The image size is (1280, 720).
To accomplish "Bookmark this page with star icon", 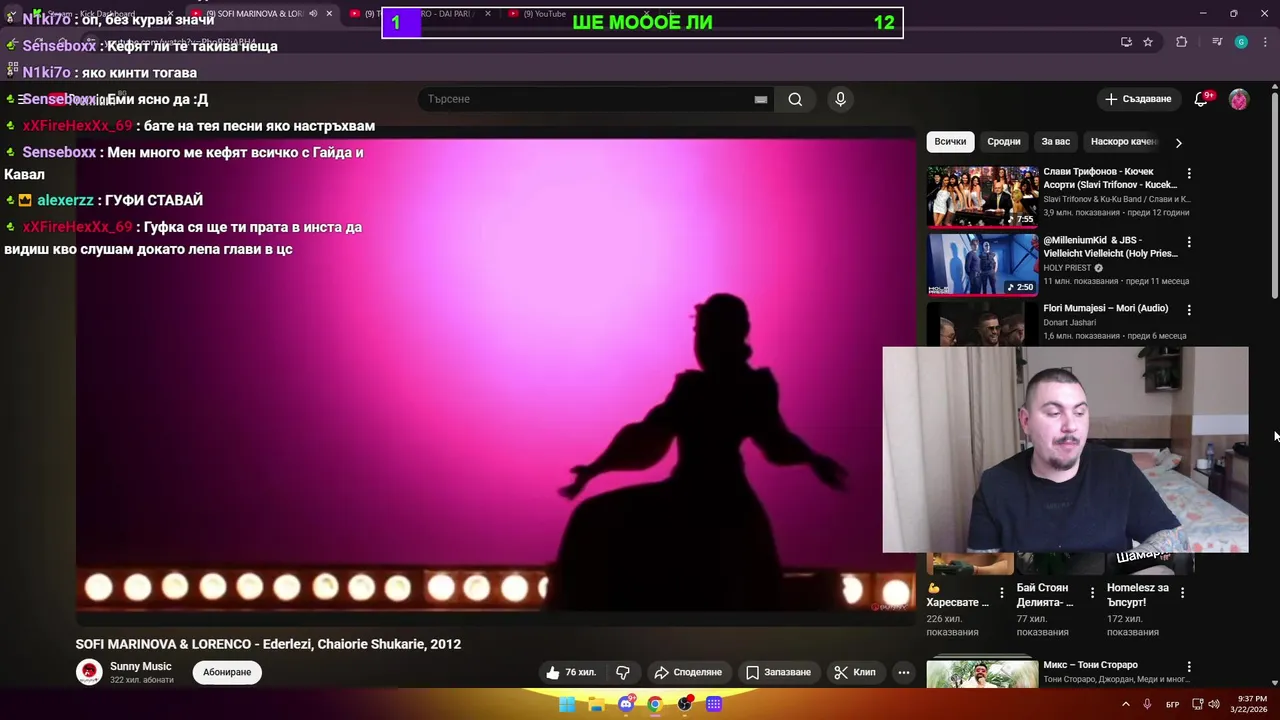I will (1148, 42).
